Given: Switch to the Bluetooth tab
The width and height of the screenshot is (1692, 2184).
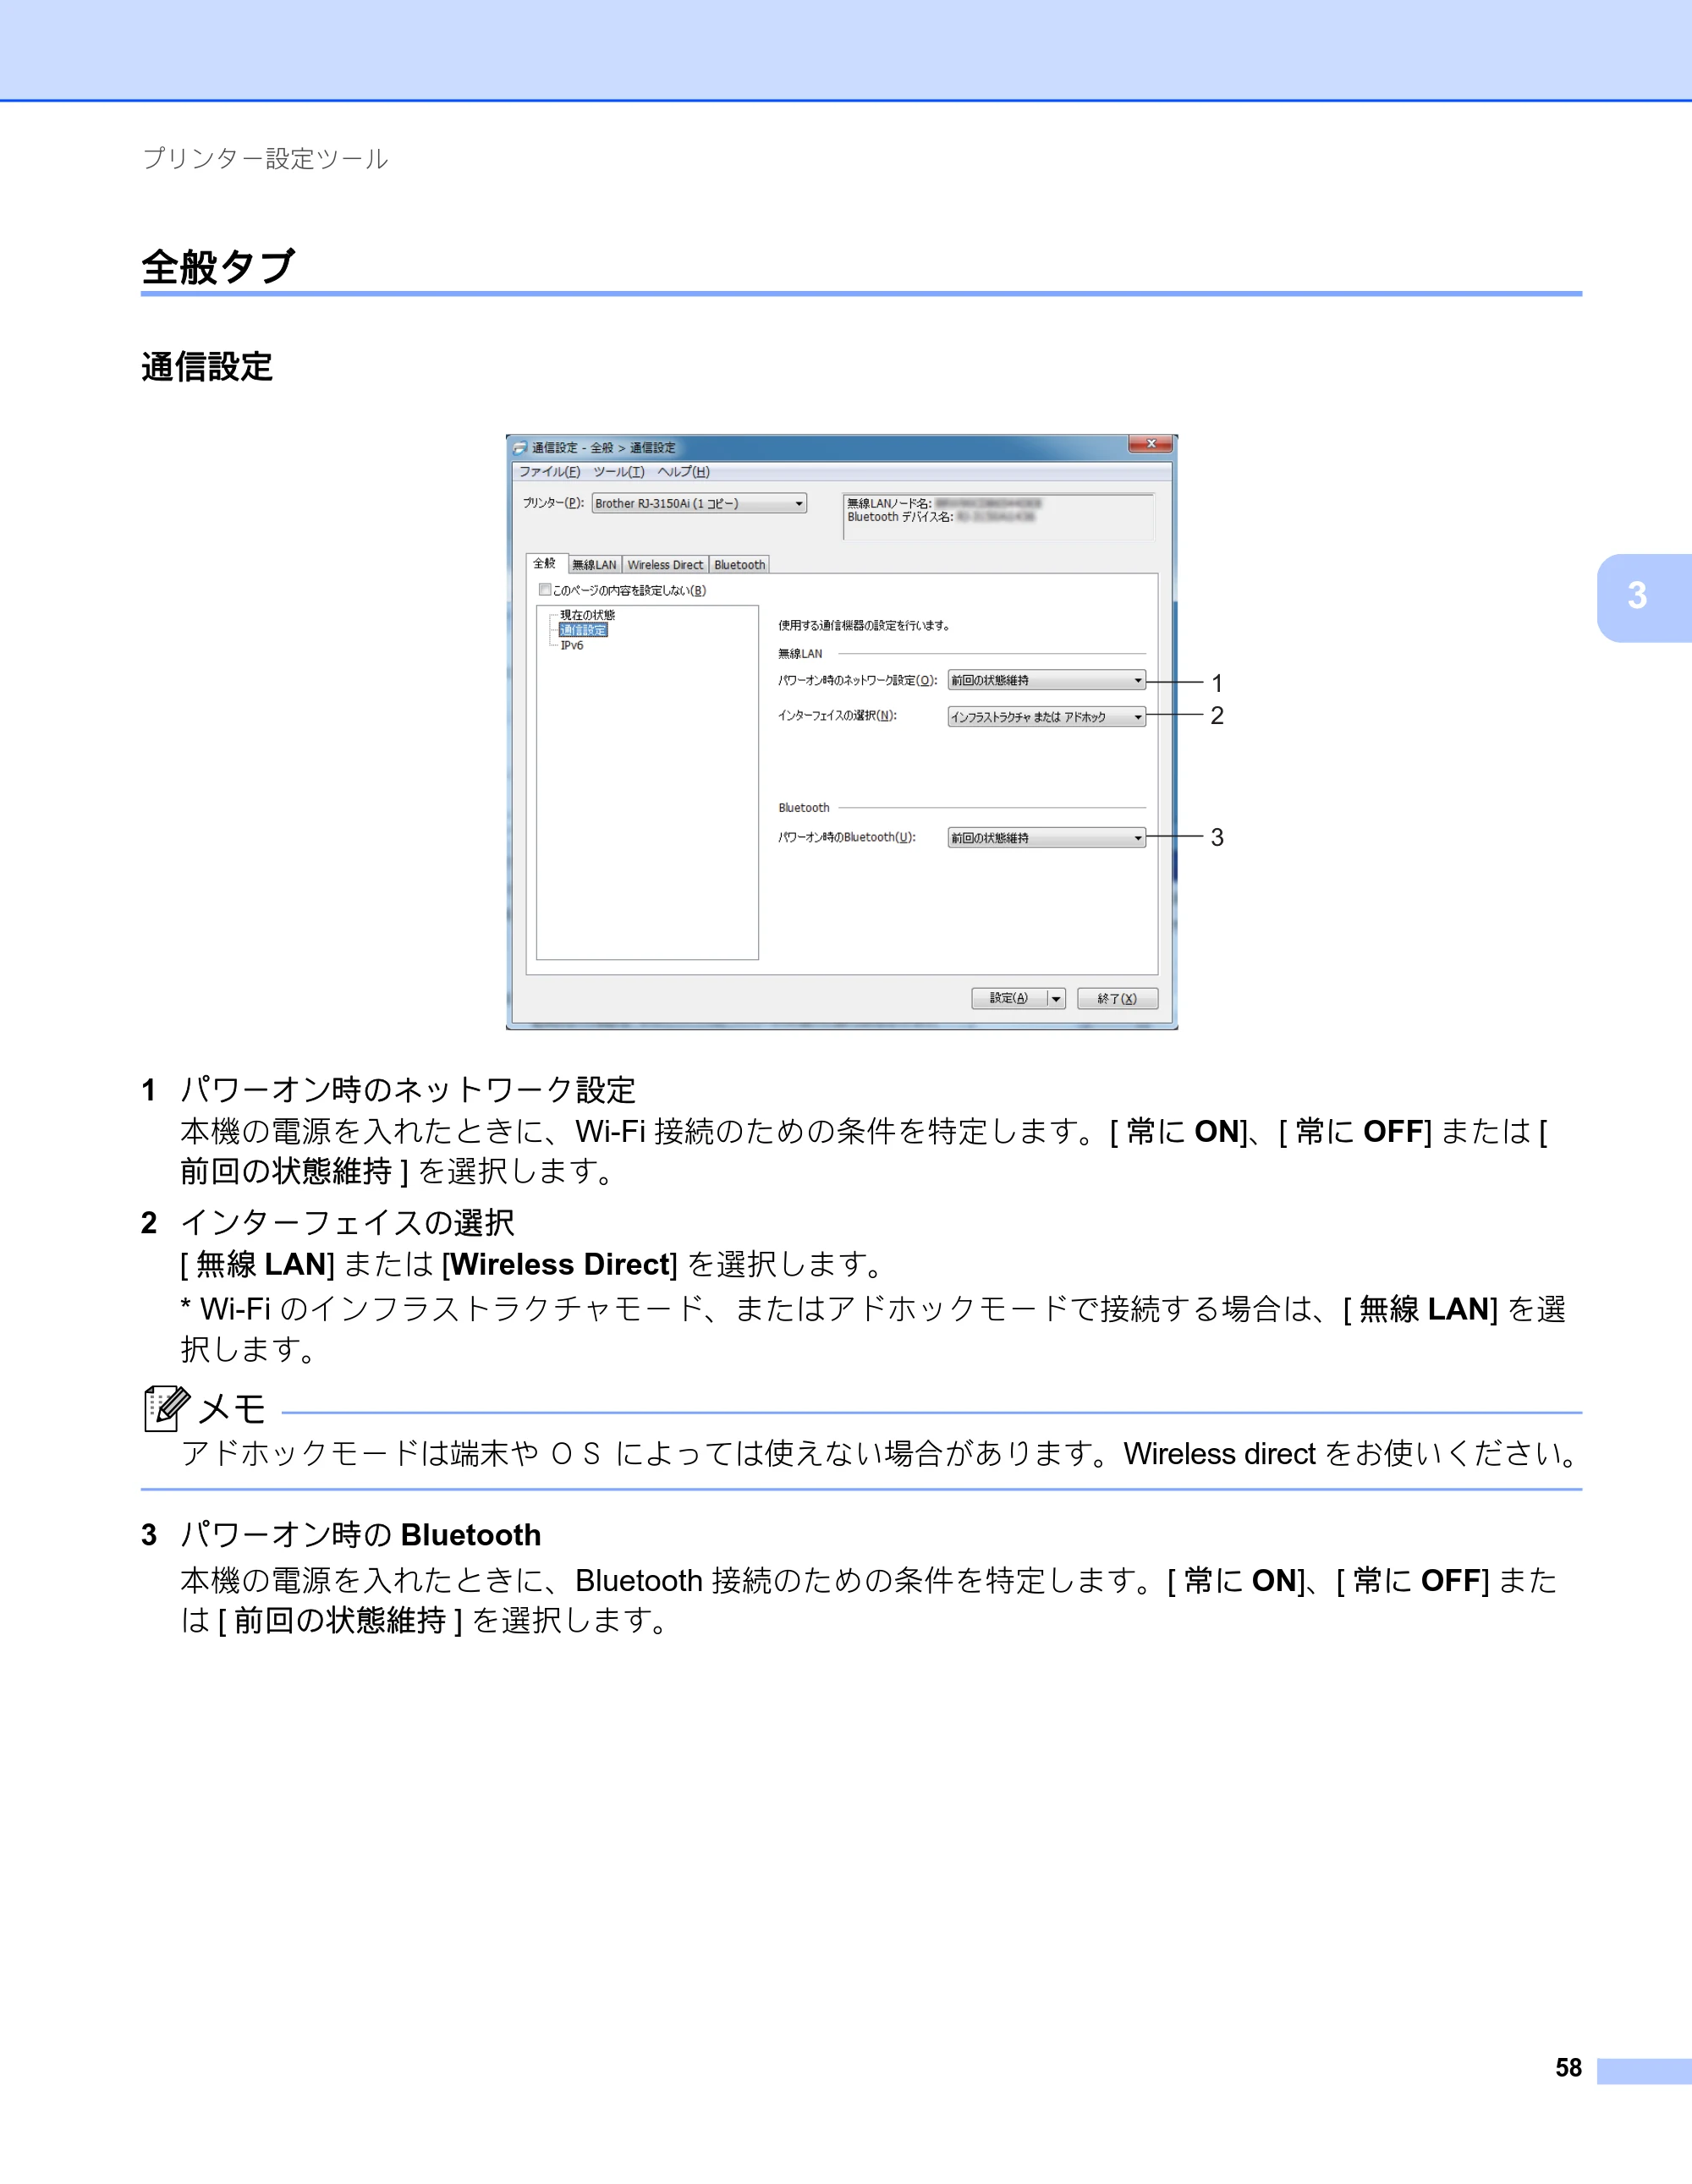Looking at the screenshot, I should pos(739,565).
